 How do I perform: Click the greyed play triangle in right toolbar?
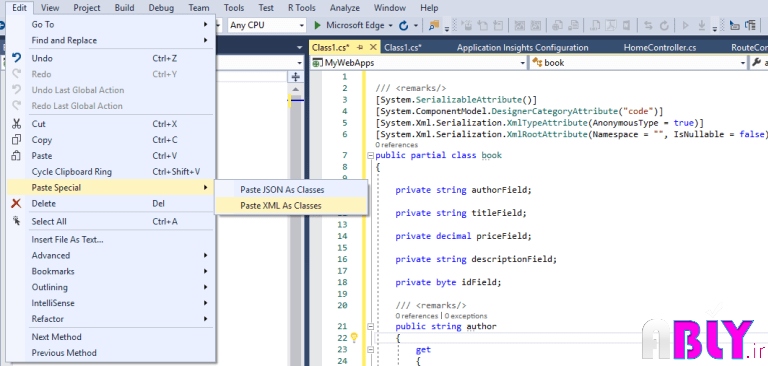click(x=685, y=25)
